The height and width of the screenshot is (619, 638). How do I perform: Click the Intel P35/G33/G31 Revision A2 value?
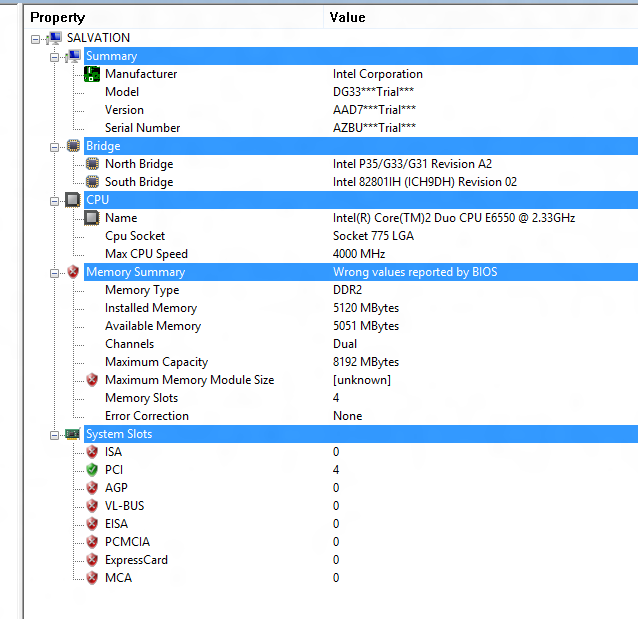tap(412, 164)
